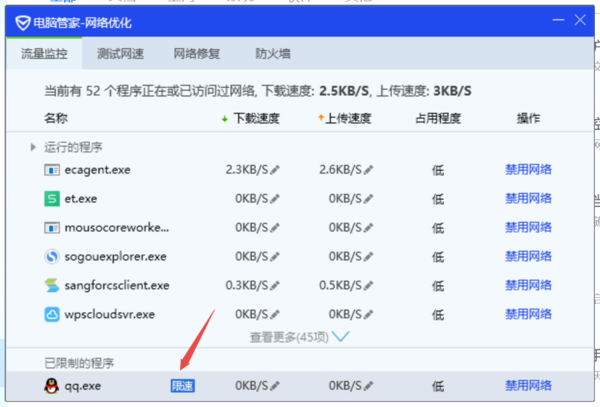This screenshot has height=407, width=600.
Task: Click the qq.exe penguin icon
Action: (x=53, y=385)
